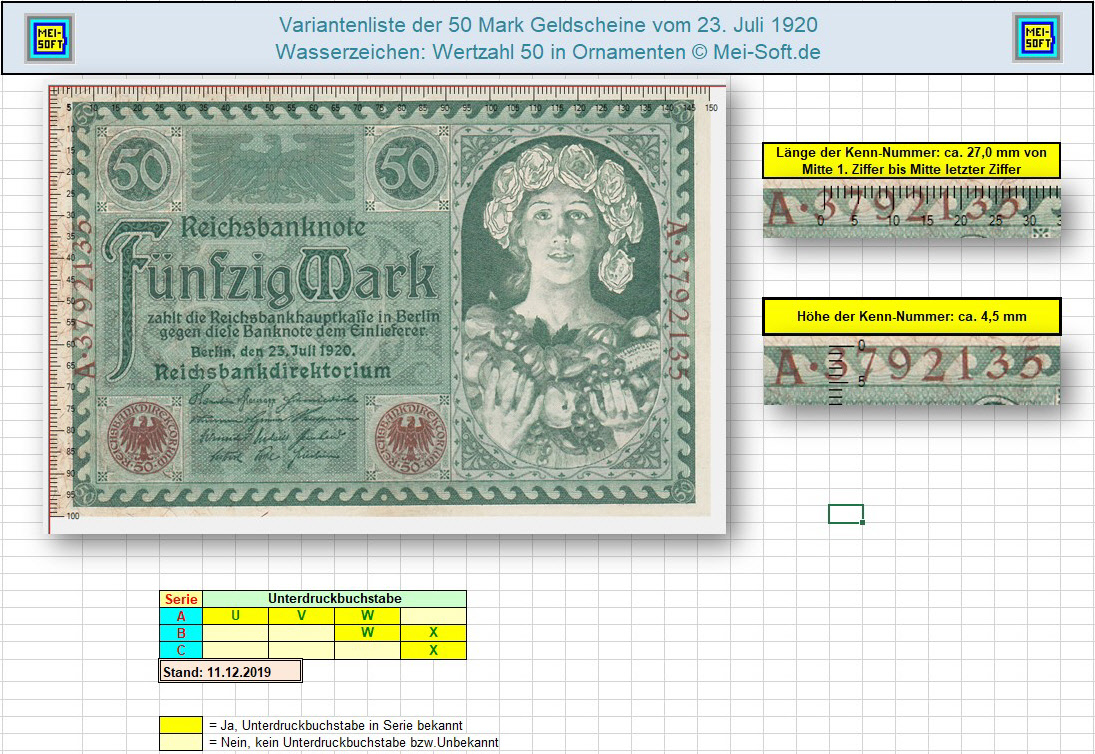Viewport: 1095px width, 754px height.
Task: Select the Serie 'A' cell
Action: pos(181,616)
